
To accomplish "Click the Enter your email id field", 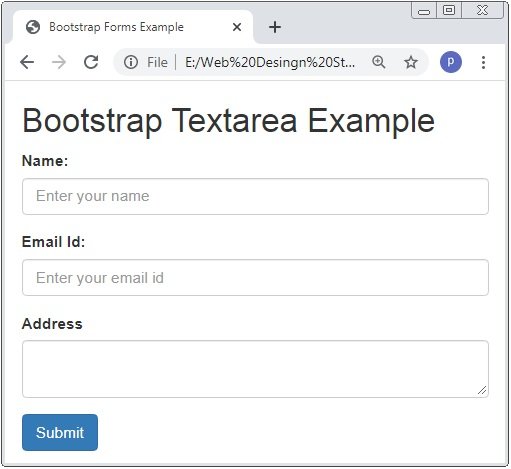I will pos(255,278).
